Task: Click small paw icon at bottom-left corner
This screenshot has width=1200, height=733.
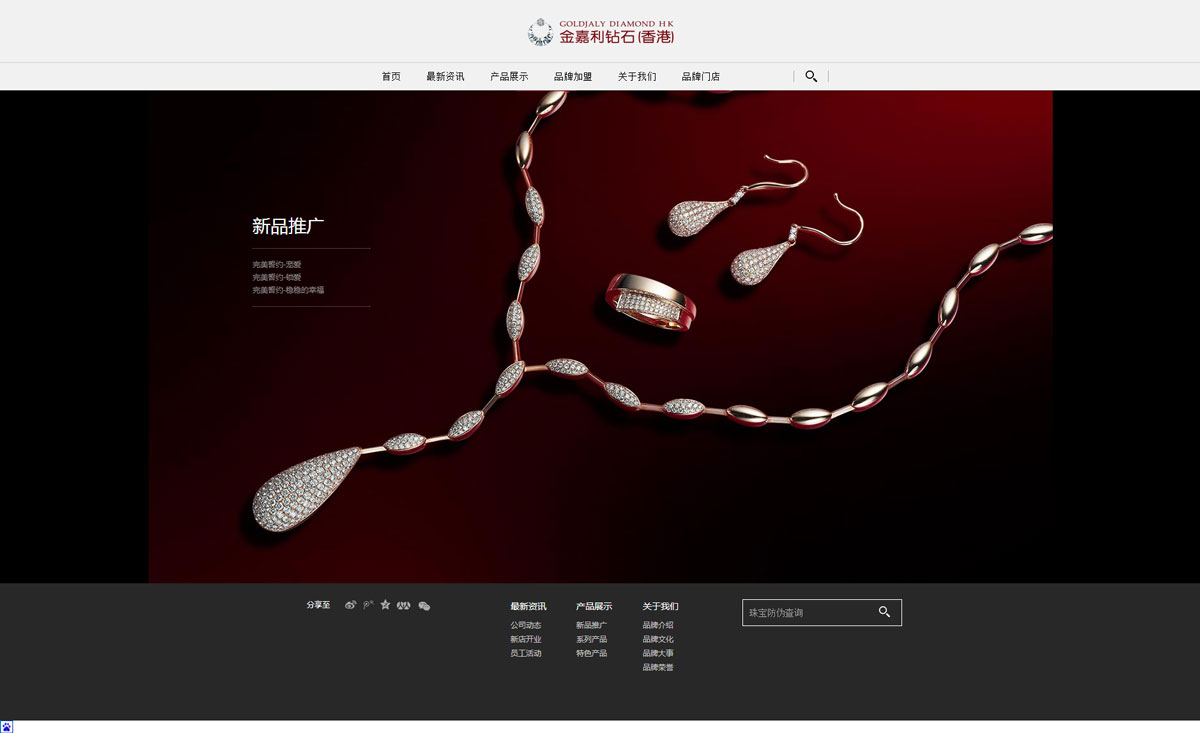Action: 7,726
